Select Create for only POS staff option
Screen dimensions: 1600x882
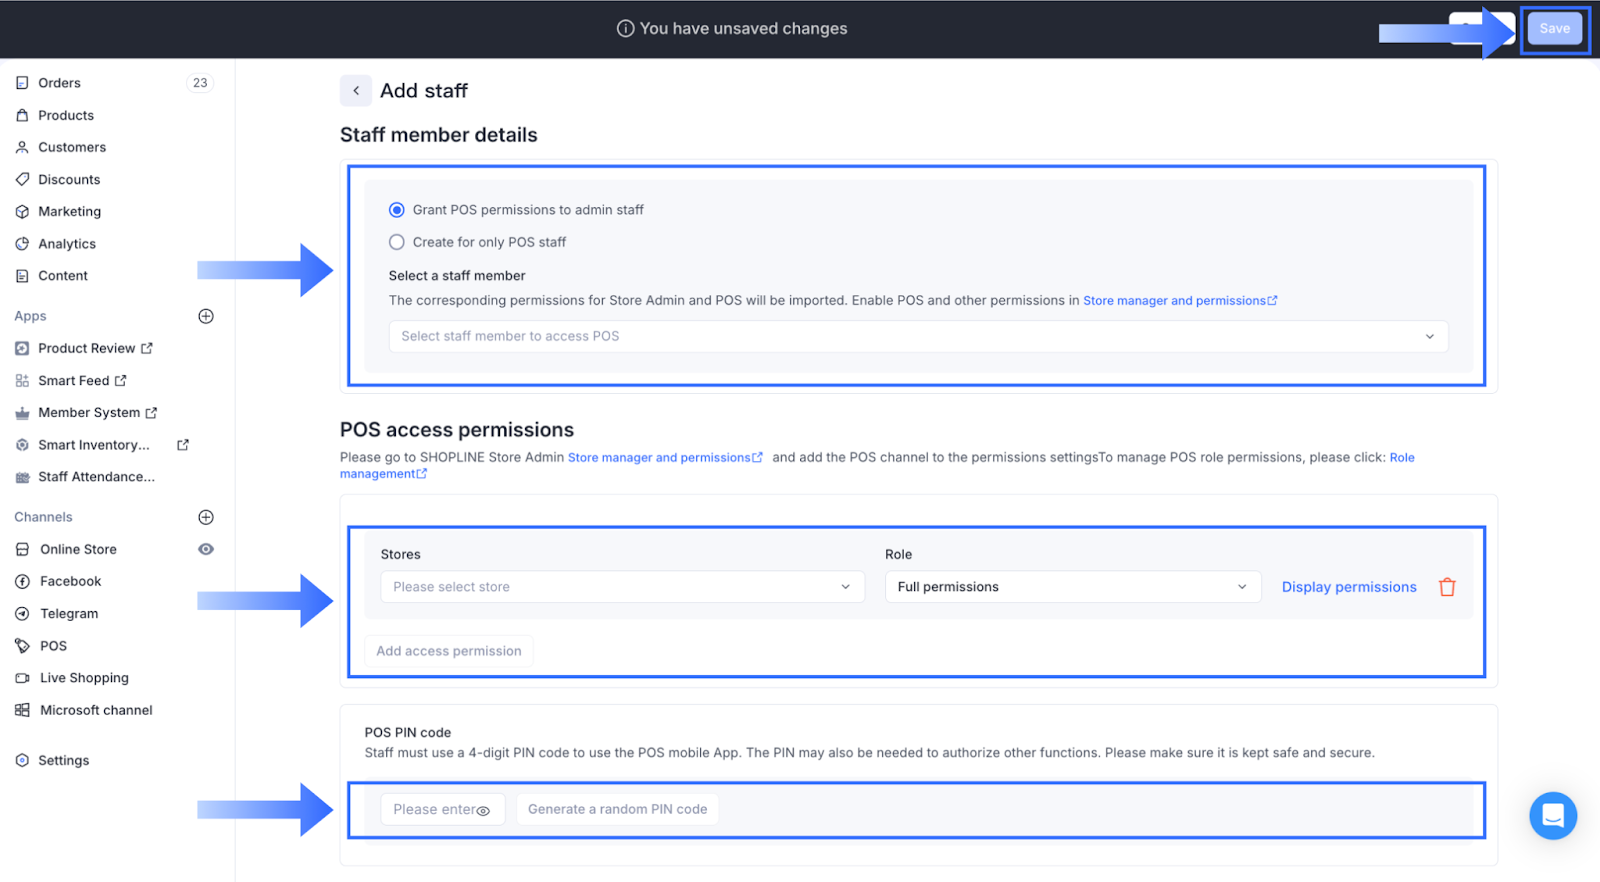point(397,242)
